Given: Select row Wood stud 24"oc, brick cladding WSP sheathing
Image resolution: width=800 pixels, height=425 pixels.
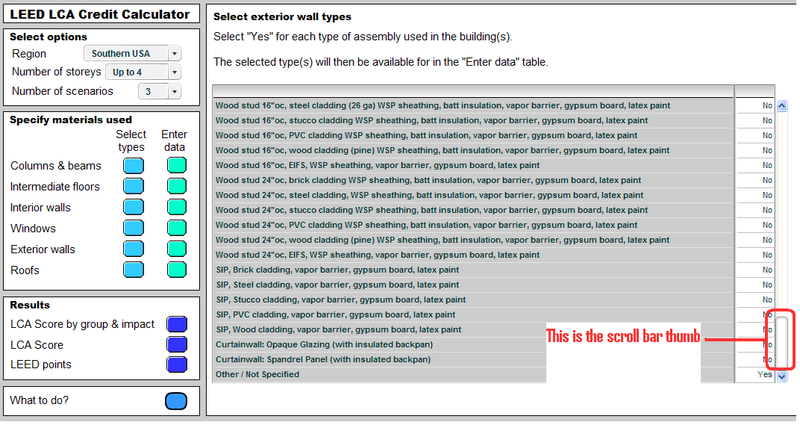Looking at the screenshot, I should click(473, 180).
